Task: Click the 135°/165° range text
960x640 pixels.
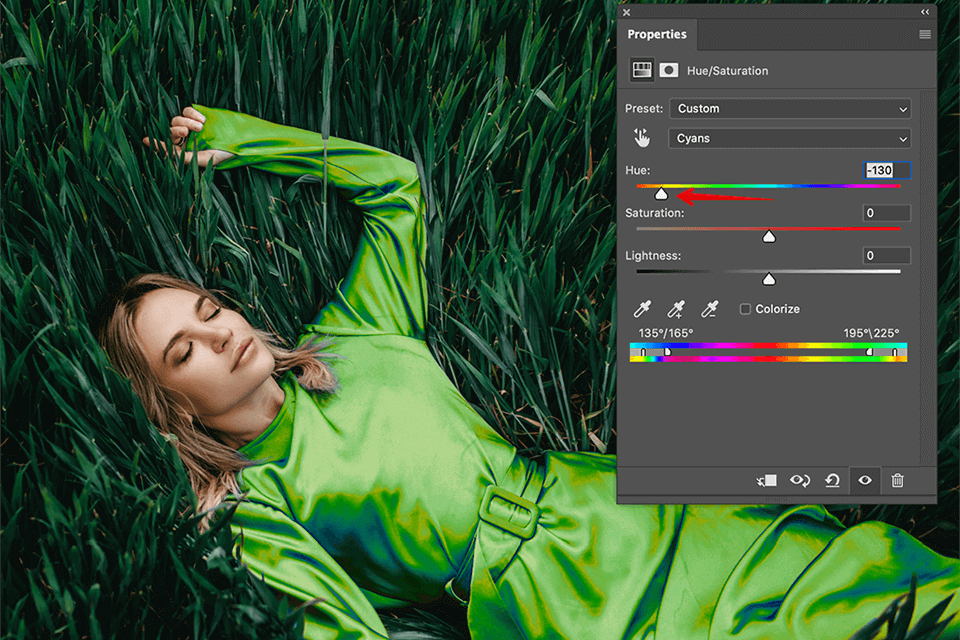Action: (666, 333)
